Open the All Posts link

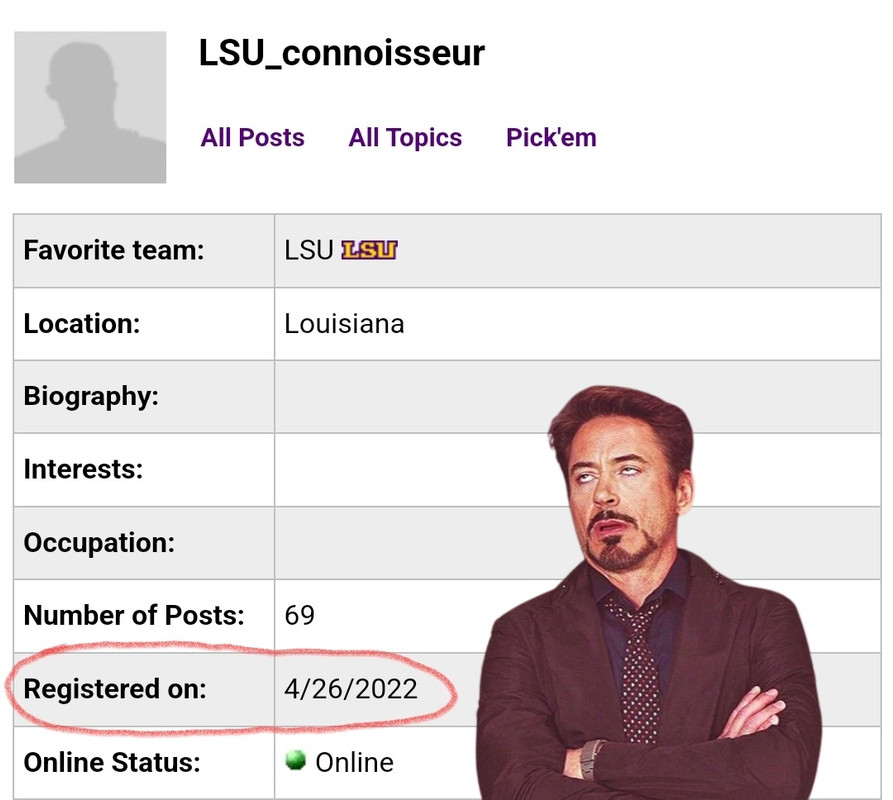[252, 138]
